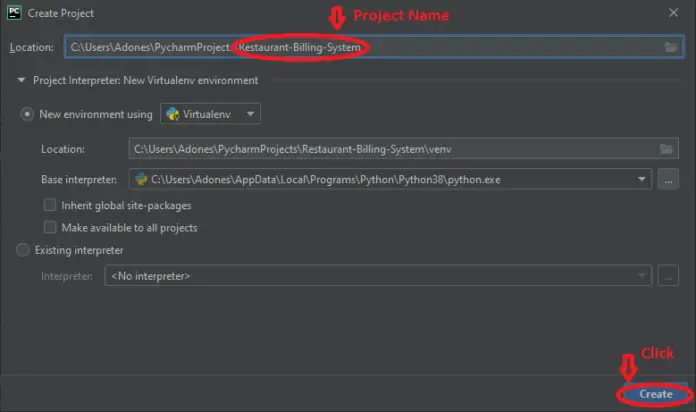Click the New environment using label
Image resolution: width=696 pixels, height=412 pixels.
click(96, 115)
